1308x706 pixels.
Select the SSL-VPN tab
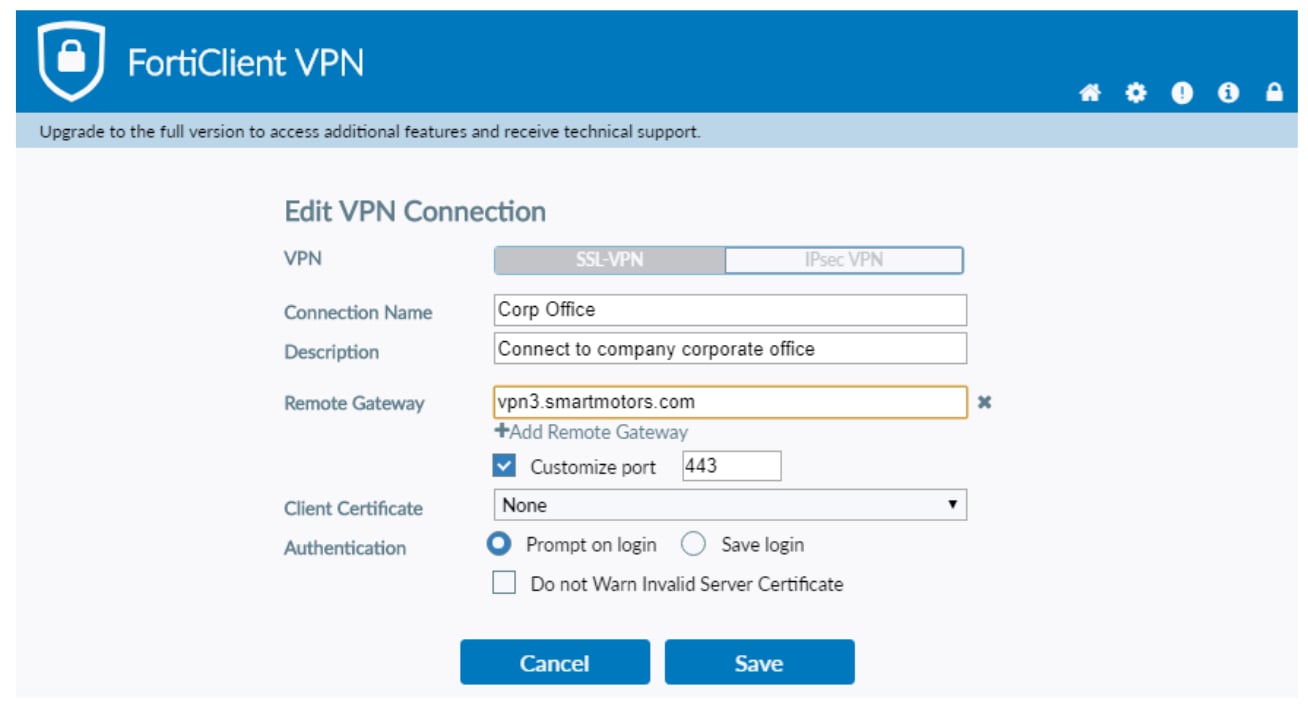pyautogui.click(x=612, y=258)
